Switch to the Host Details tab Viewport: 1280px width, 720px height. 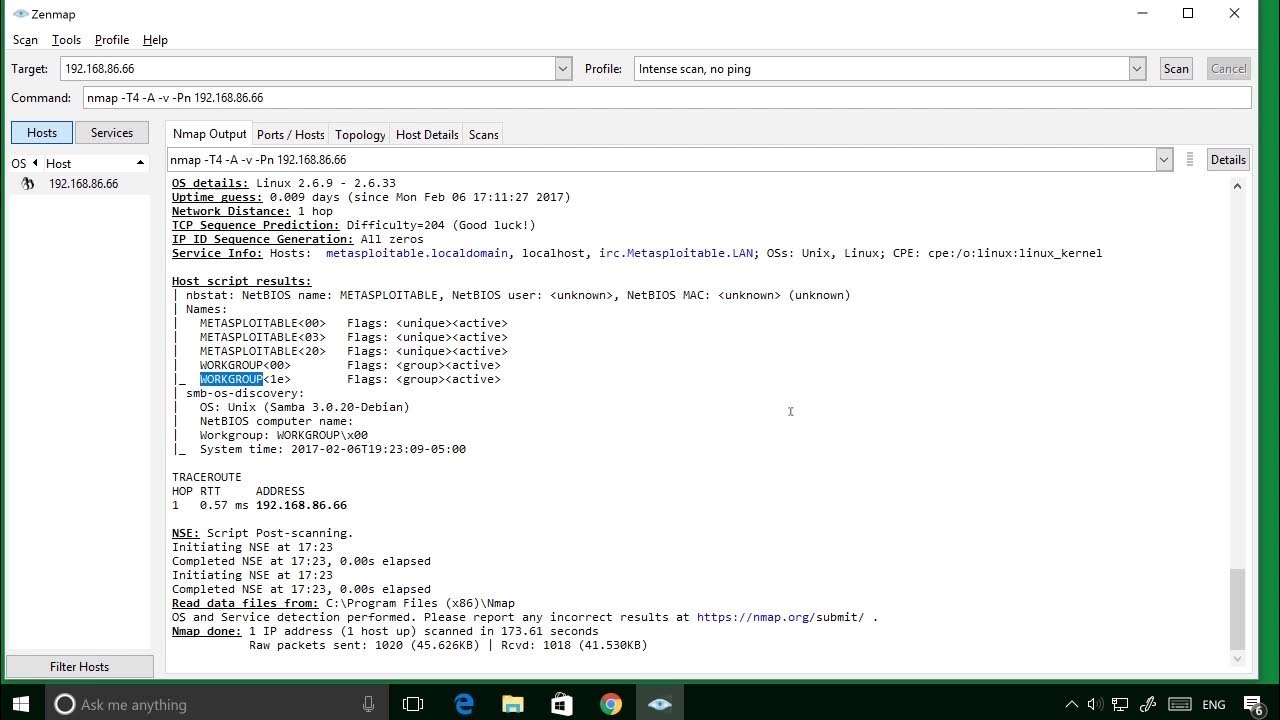(427, 135)
